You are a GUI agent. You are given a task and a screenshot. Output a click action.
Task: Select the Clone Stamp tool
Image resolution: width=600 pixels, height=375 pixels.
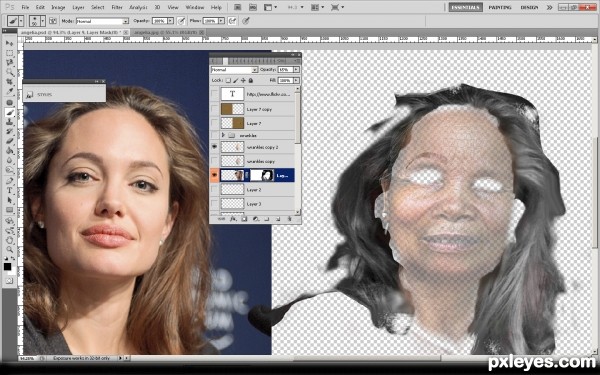tap(9, 122)
